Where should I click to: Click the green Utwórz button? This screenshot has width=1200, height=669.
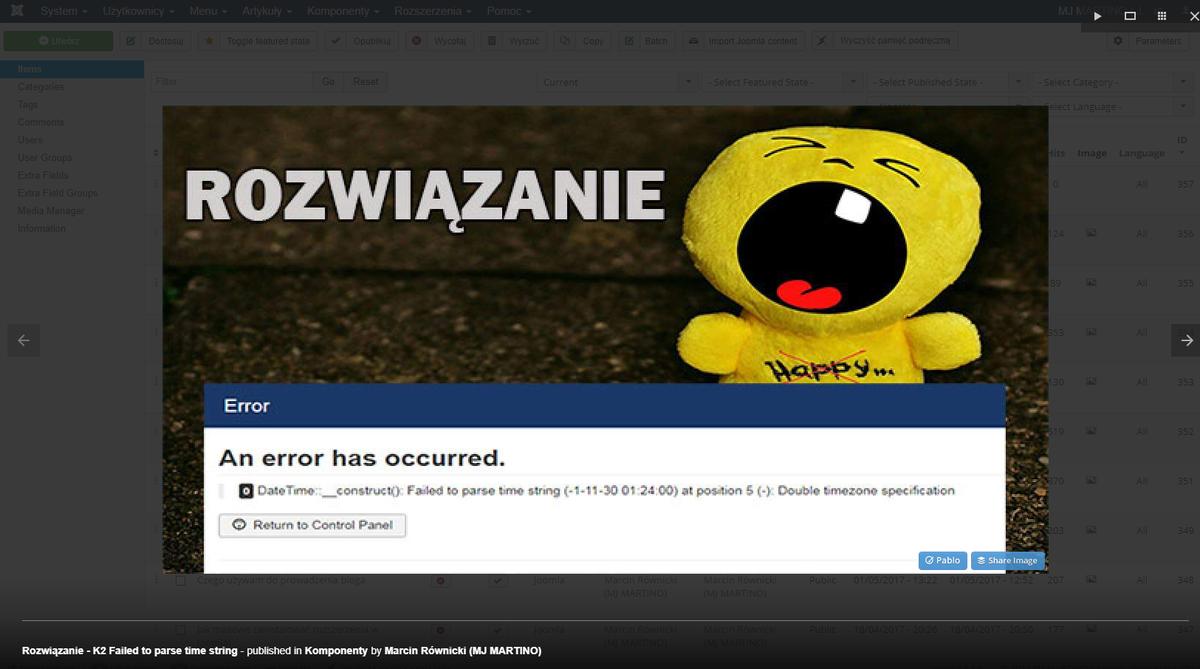pos(59,41)
